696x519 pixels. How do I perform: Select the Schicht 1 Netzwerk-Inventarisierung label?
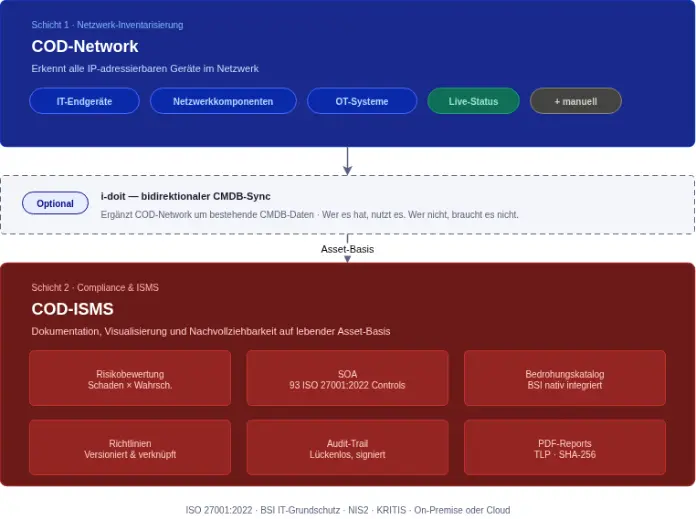point(107,24)
